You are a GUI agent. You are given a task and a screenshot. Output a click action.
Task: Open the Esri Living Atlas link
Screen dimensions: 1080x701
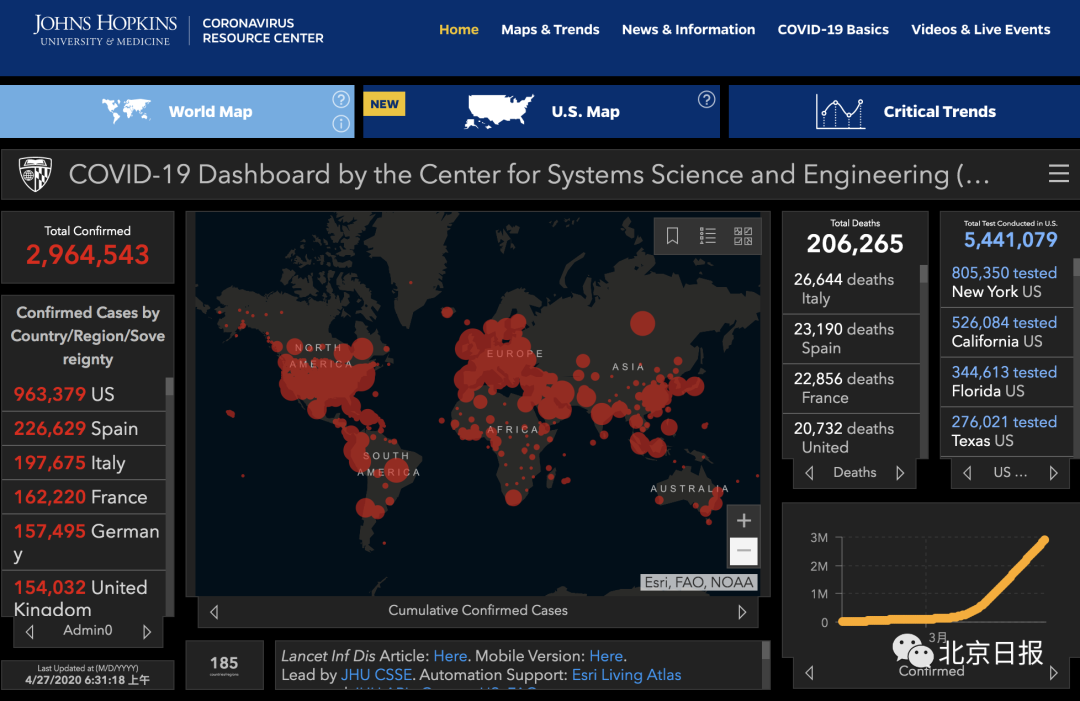coord(626,675)
